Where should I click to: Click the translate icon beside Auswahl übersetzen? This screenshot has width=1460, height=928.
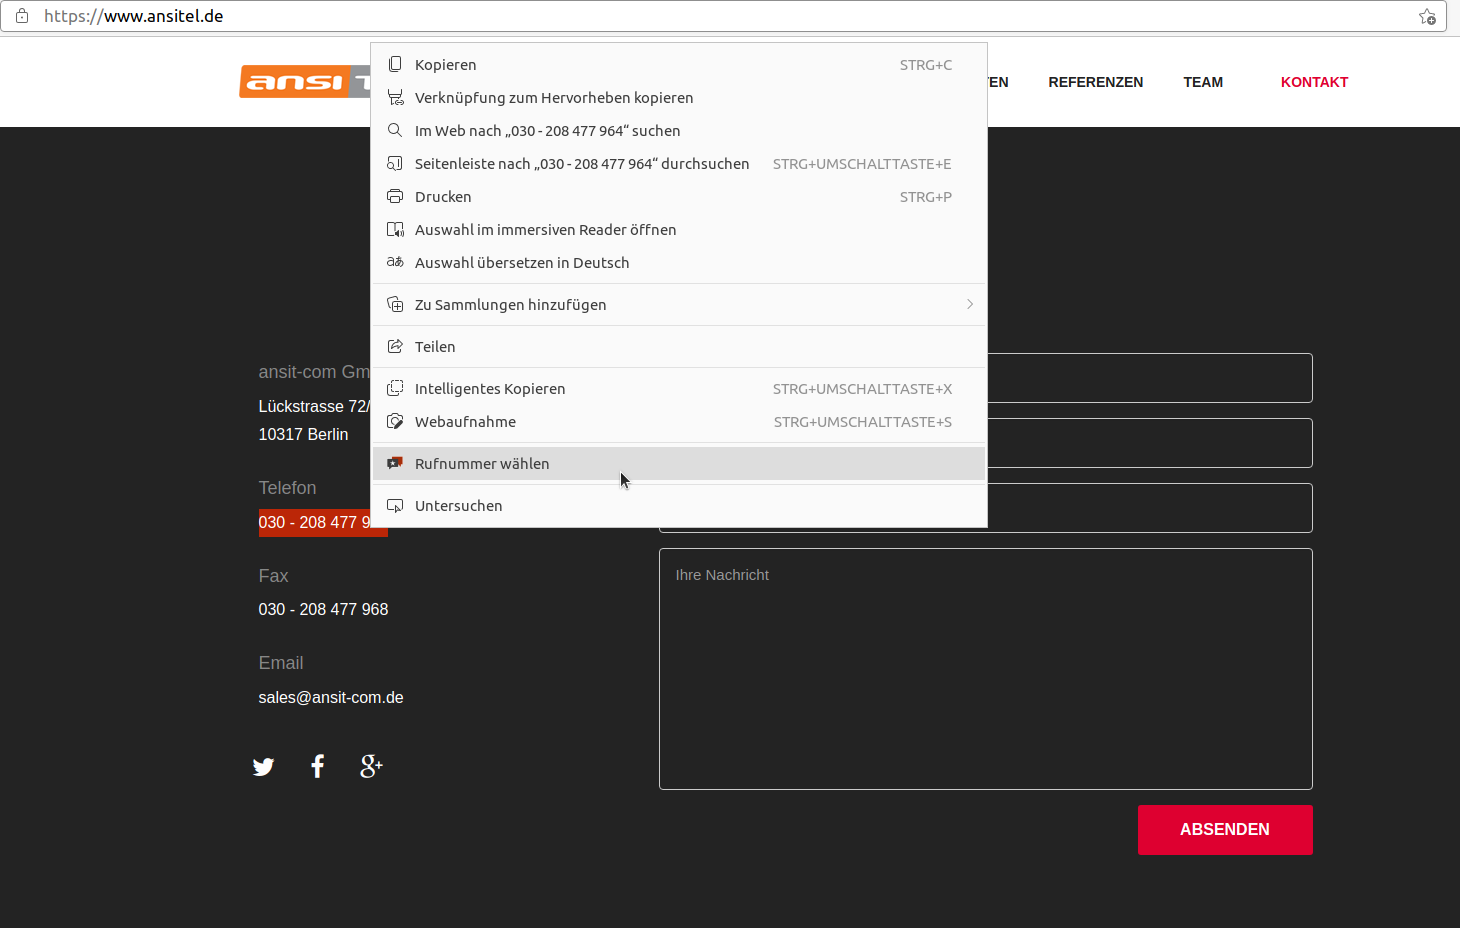tap(395, 262)
